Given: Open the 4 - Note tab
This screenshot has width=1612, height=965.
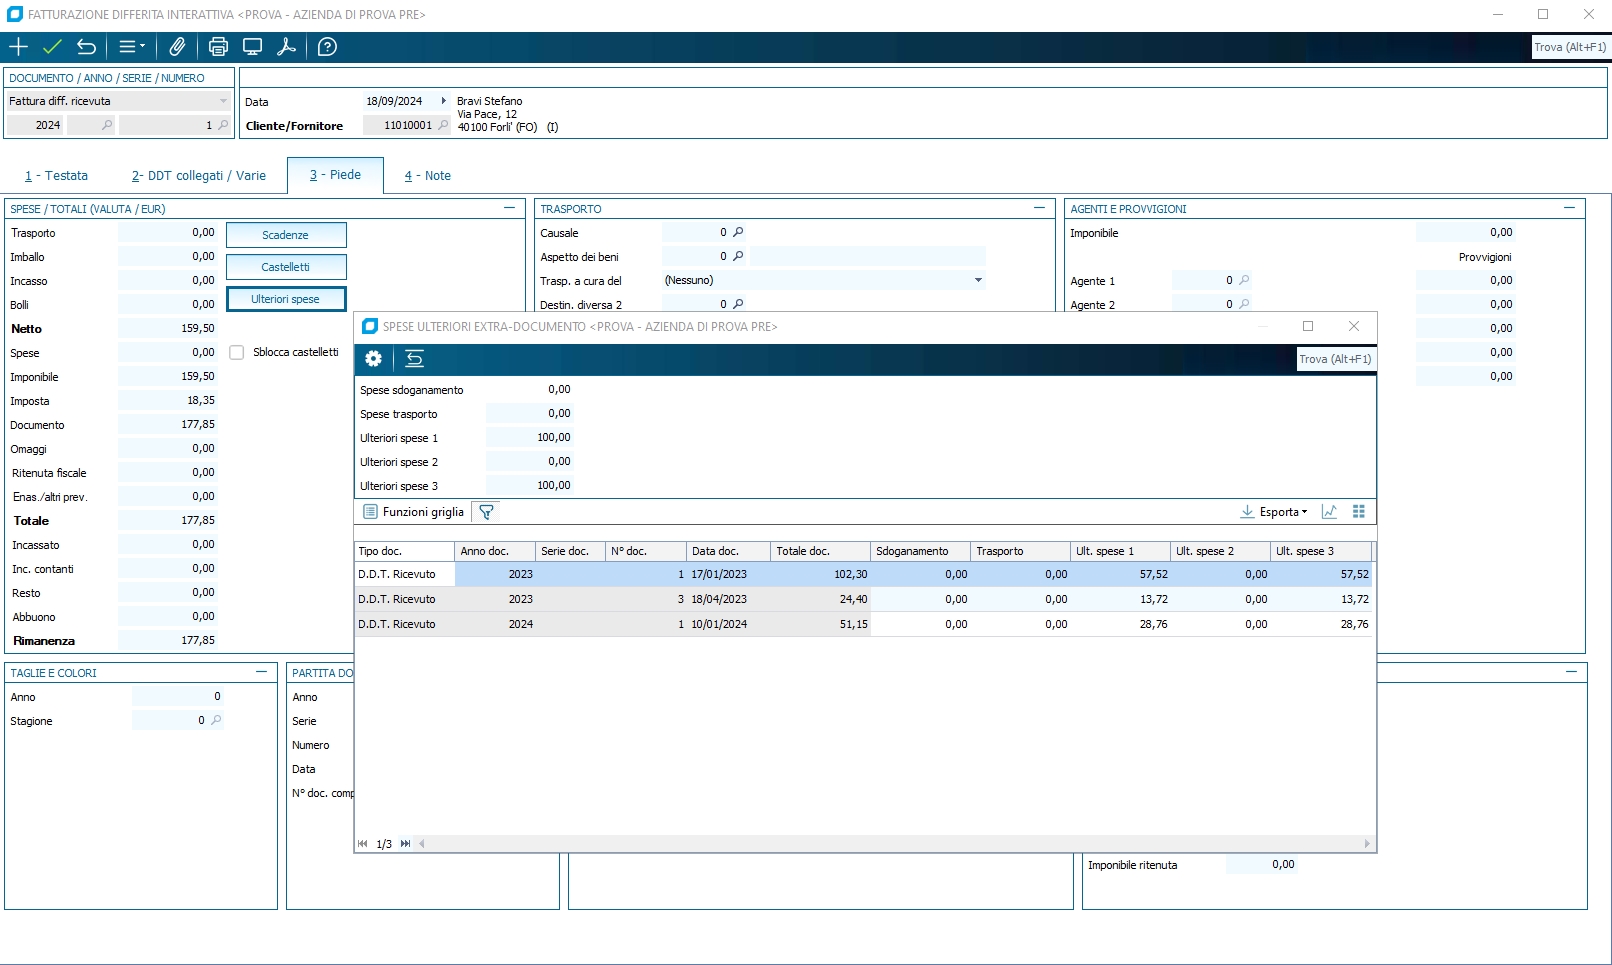Looking at the screenshot, I should point(427,176).
